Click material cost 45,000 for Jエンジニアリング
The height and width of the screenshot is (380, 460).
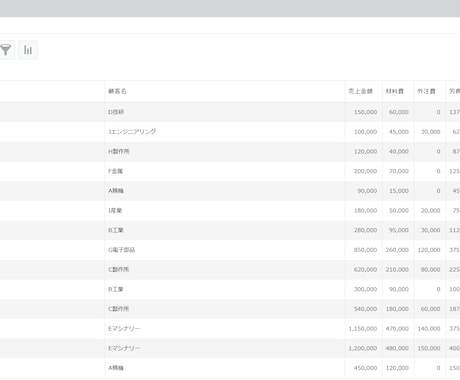point(399,132)
